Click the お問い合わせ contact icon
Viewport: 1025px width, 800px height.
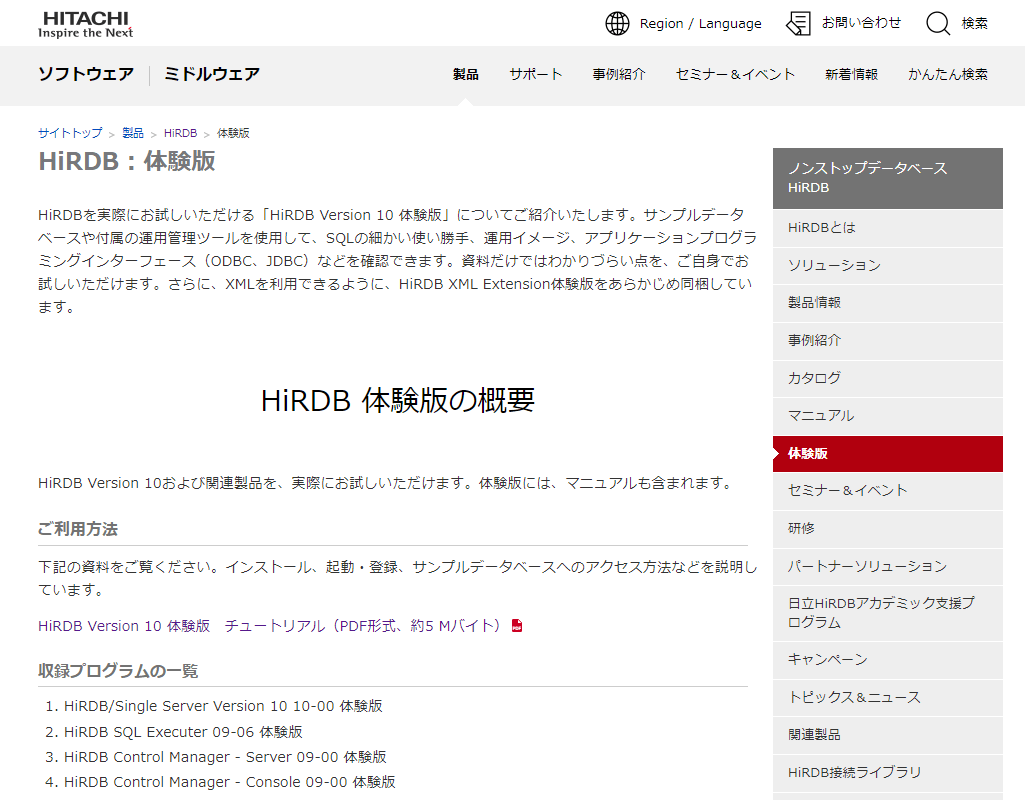coord(798,24)
